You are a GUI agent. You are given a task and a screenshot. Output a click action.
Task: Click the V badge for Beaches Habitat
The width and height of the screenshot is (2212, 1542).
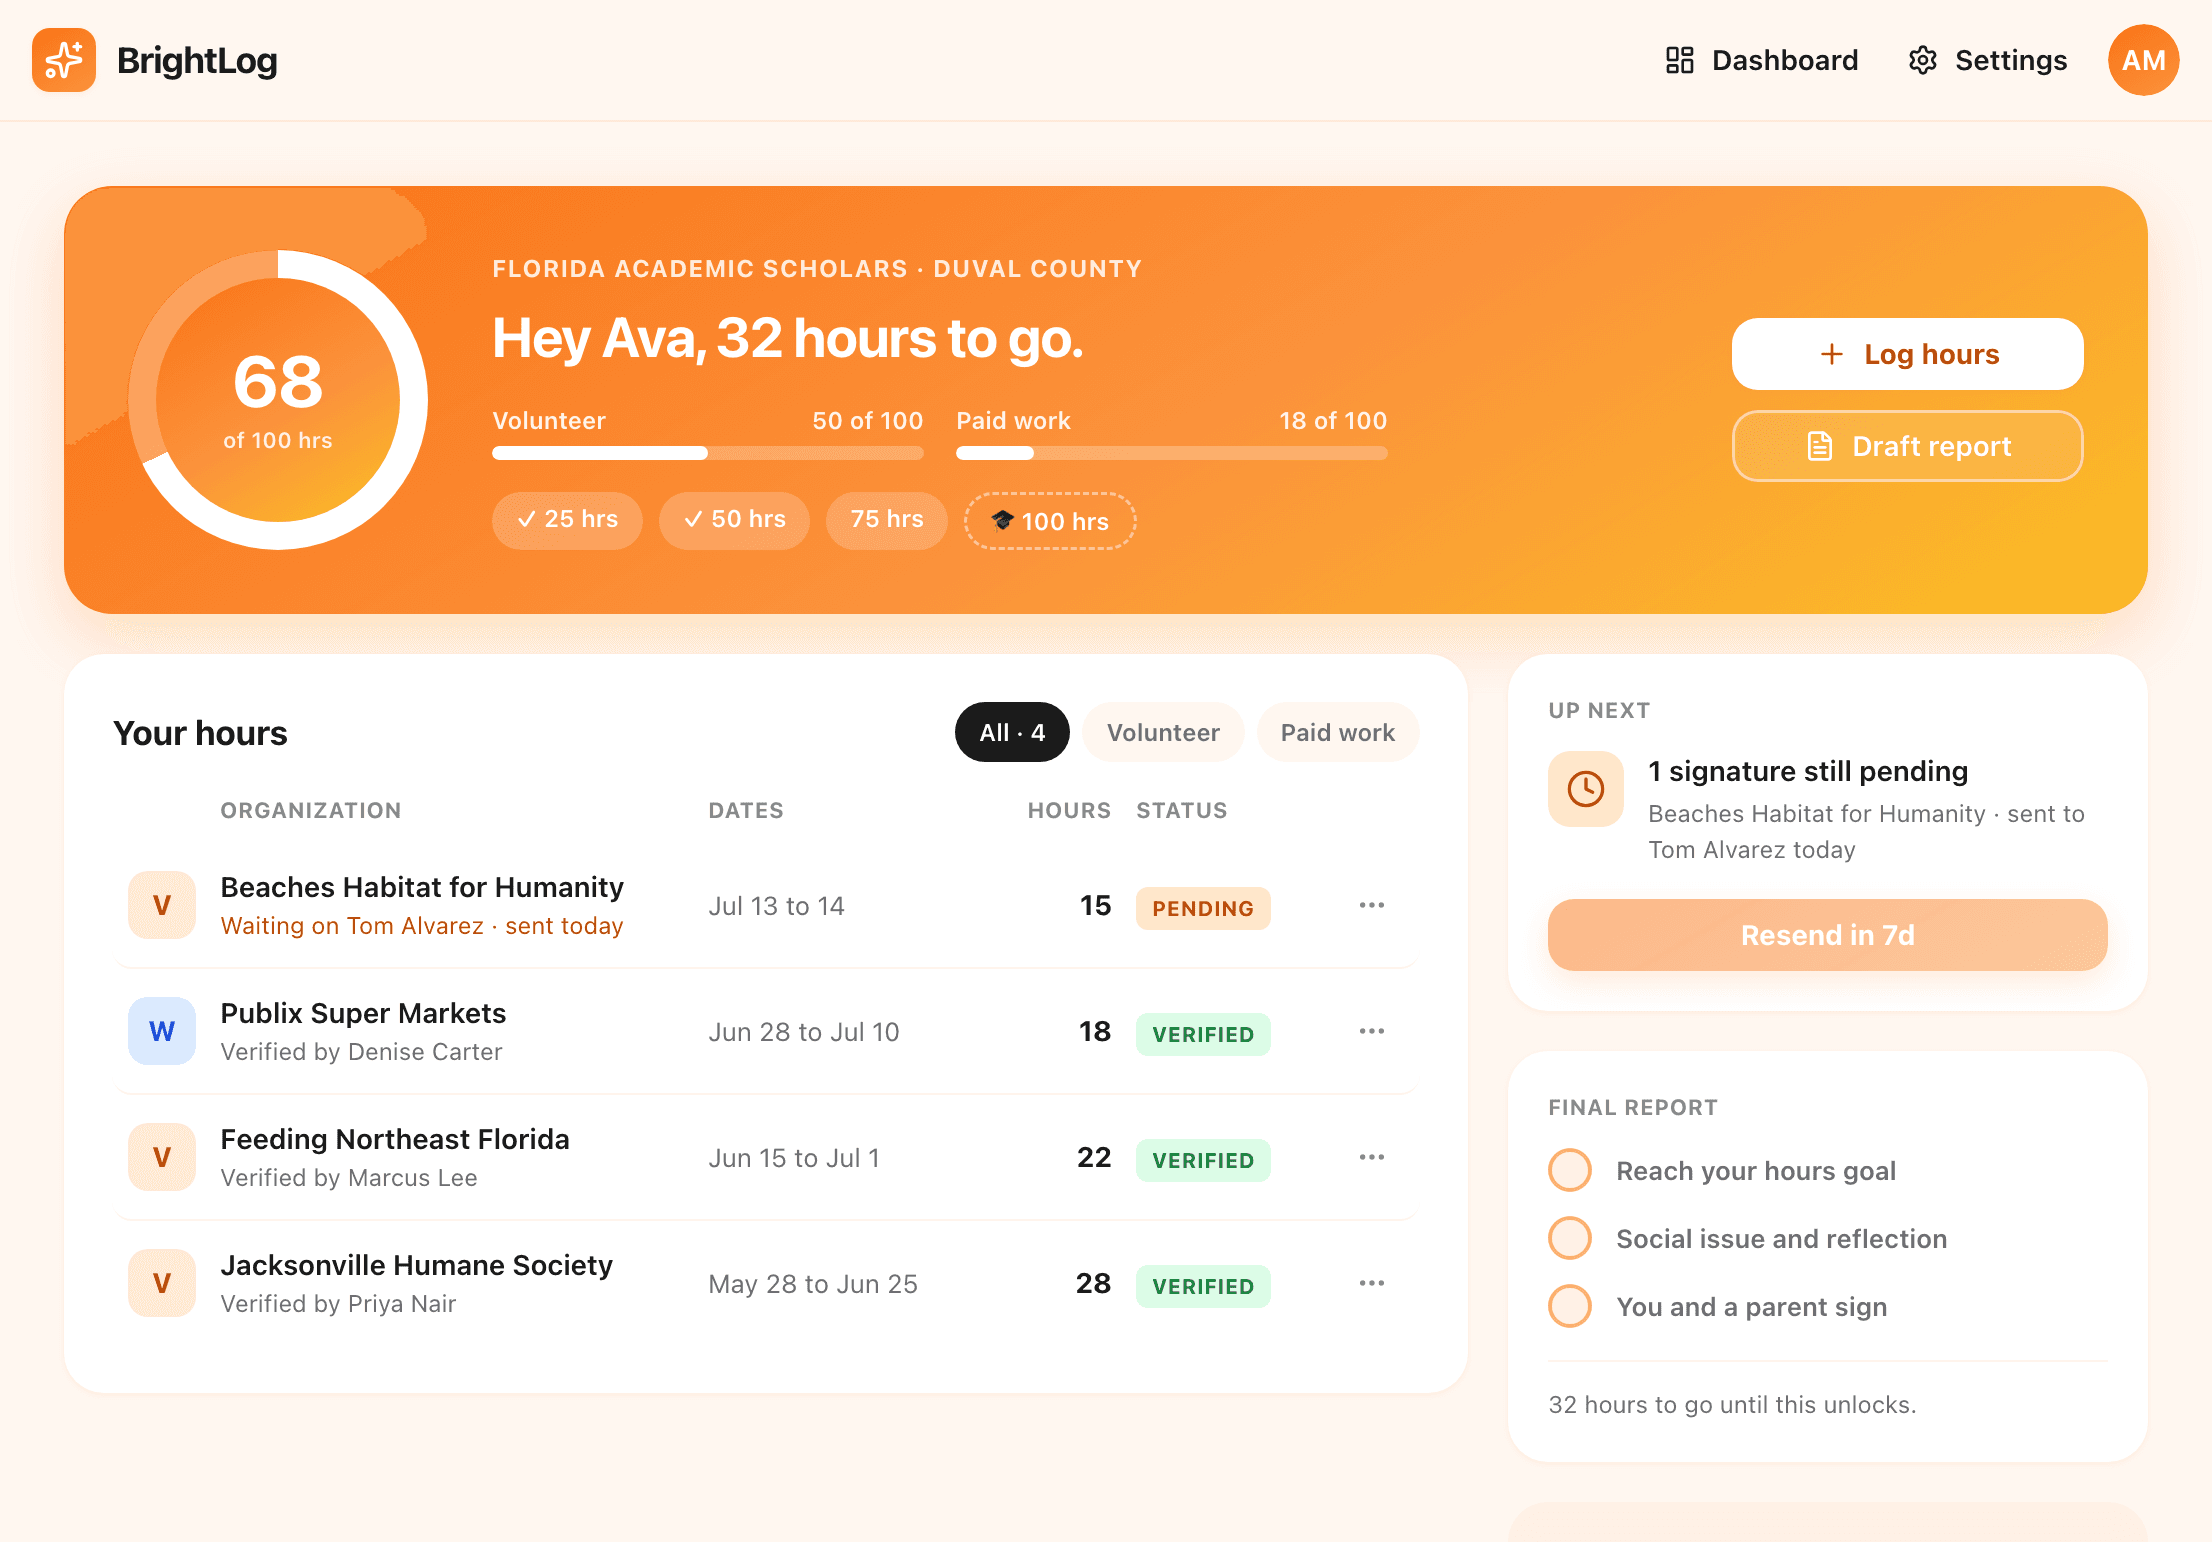[x=162, y=905]
